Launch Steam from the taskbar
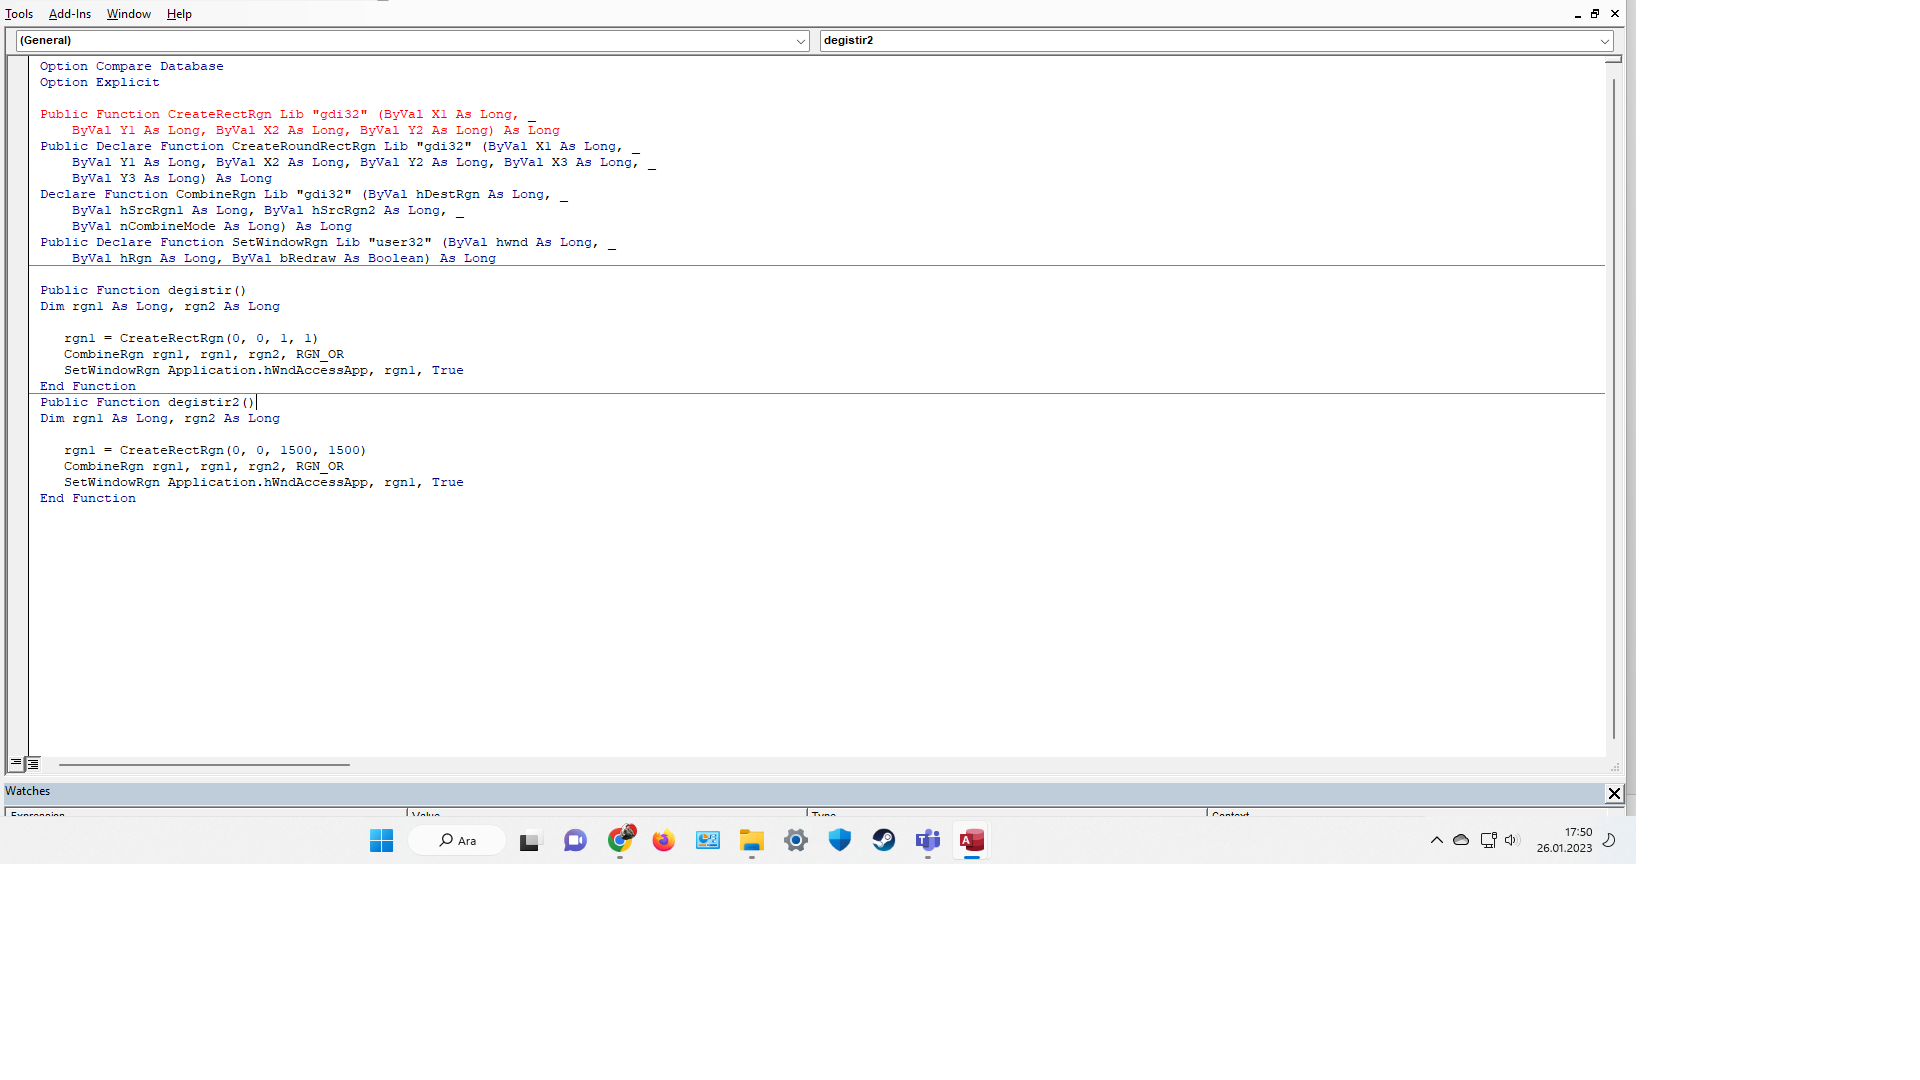1920x1080 pixels. point(884,841)
